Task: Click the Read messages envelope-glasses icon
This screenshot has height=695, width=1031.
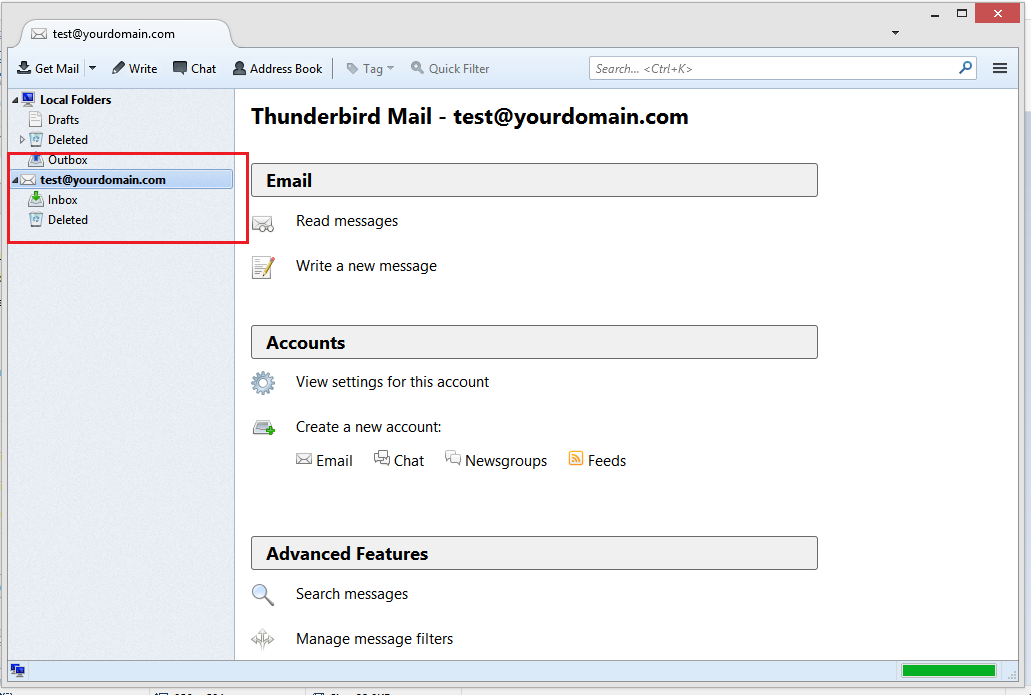Action: click(x=263, y=224)
